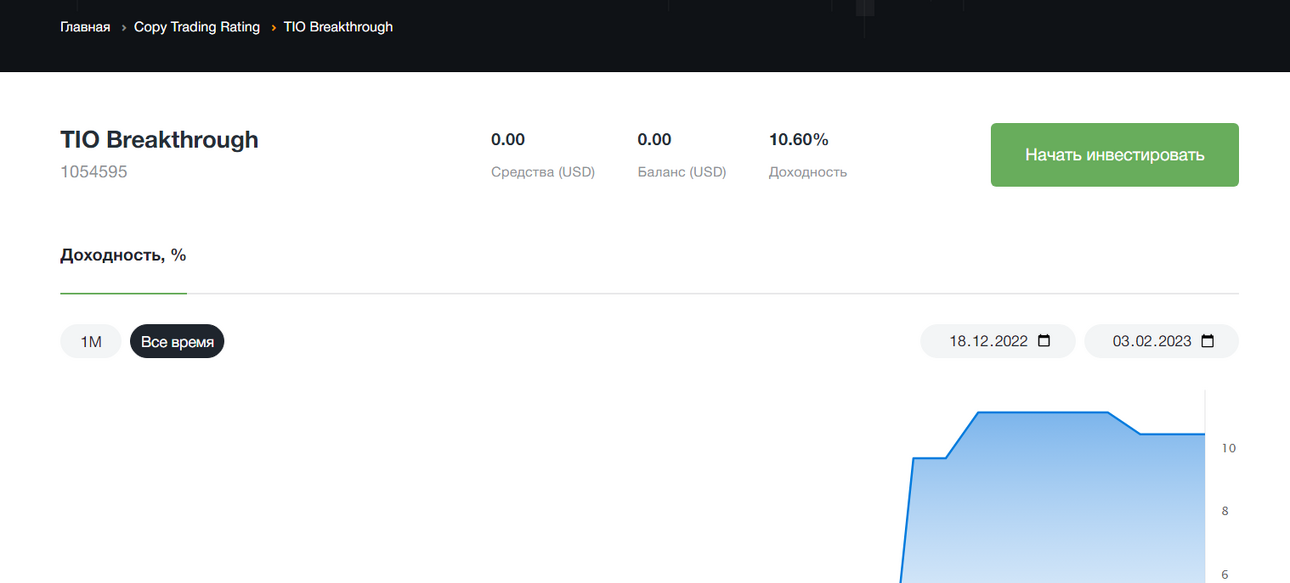Click the chart axis label 10

click(1229, 448)
